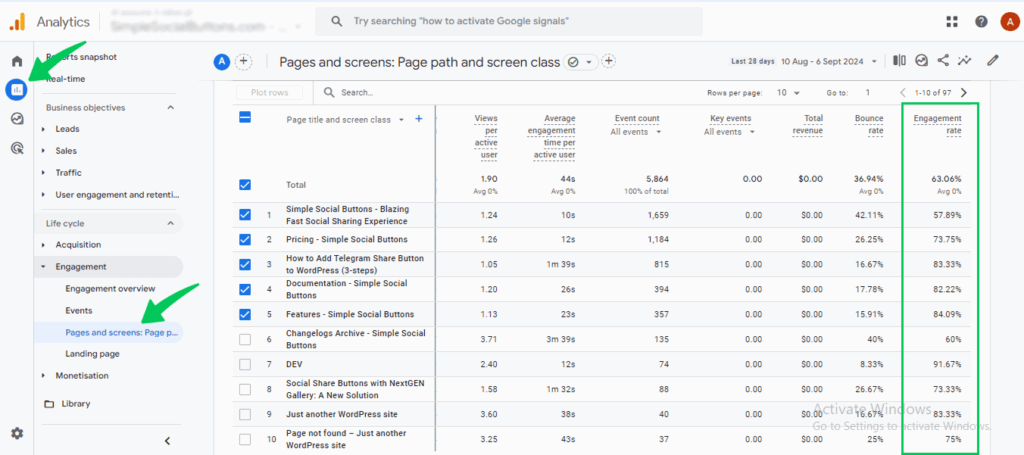Screen dimensions: 1024x455
Task: Click the add comparison plus icon beside A
Action: pyautogui.click(x=243, y=61)
